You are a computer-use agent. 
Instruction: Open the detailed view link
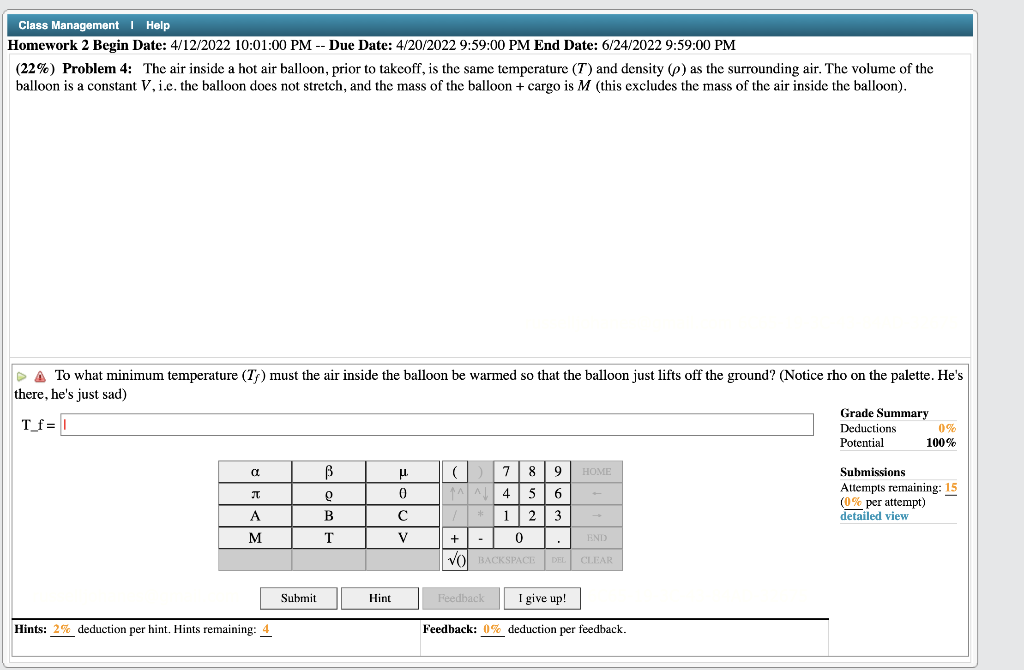(x=869, y=516)
